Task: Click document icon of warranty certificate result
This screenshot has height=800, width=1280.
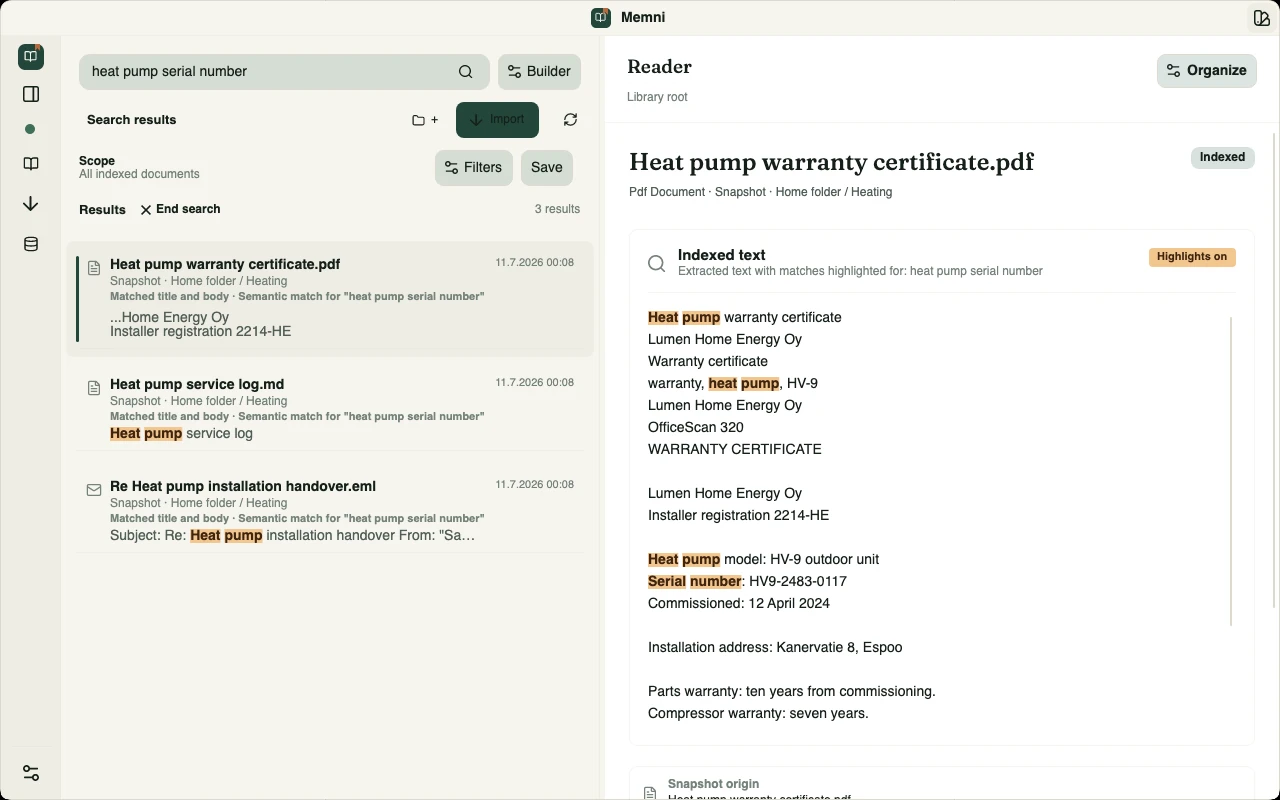Action: (94, 268)
